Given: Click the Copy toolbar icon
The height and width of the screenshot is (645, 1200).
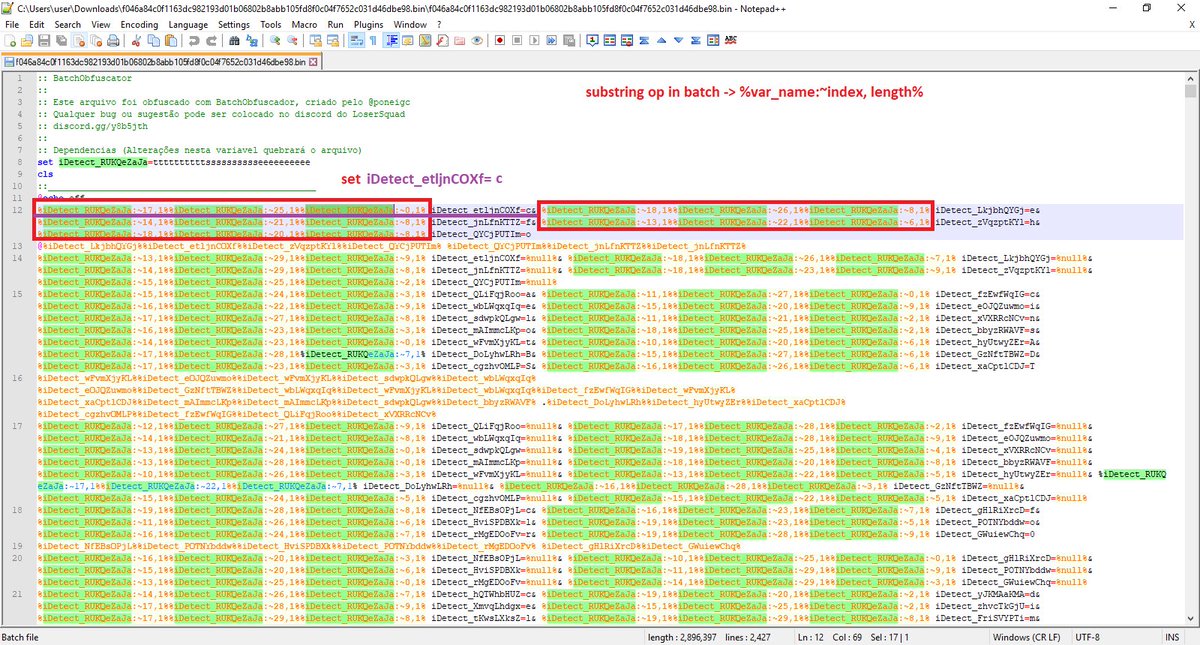Looking at the screenshot, I should coord(153,41).
